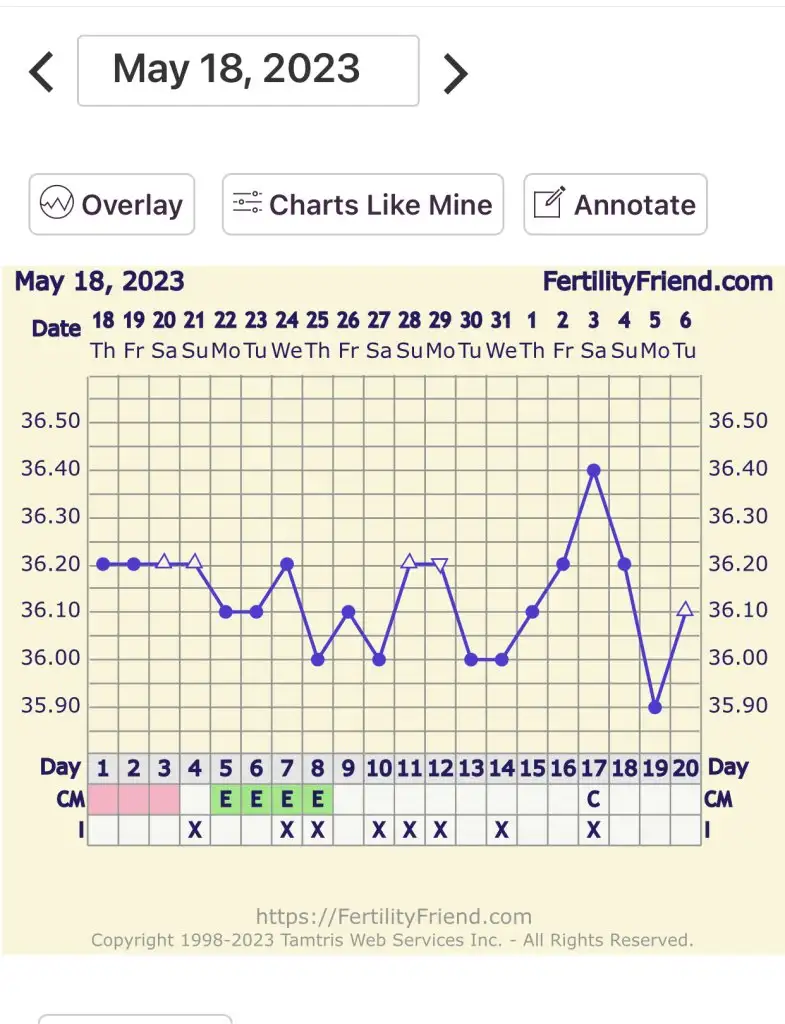Go to next chart with right chevron

click(455, 72)
